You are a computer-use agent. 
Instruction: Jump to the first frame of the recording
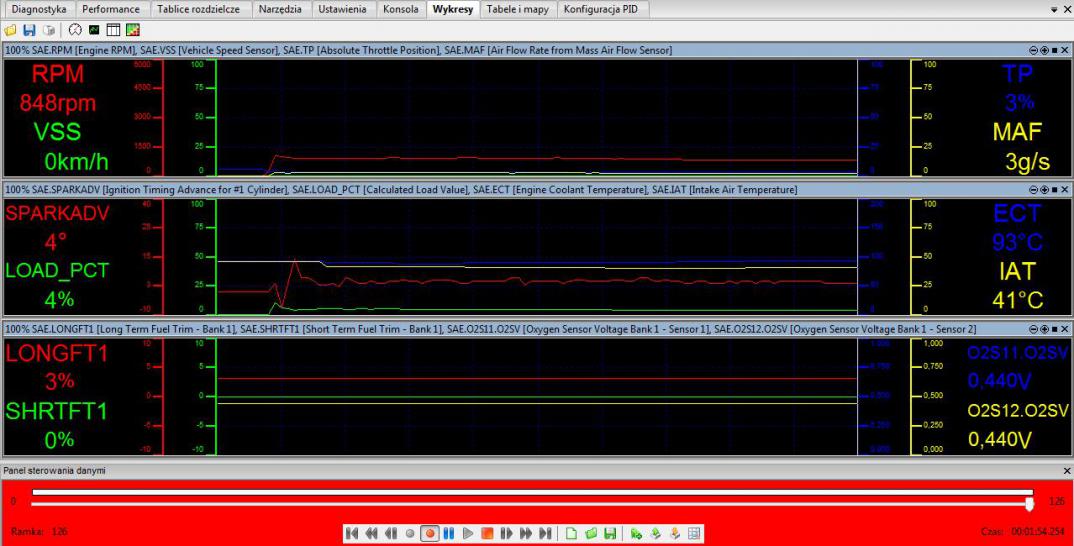point(352,533)
